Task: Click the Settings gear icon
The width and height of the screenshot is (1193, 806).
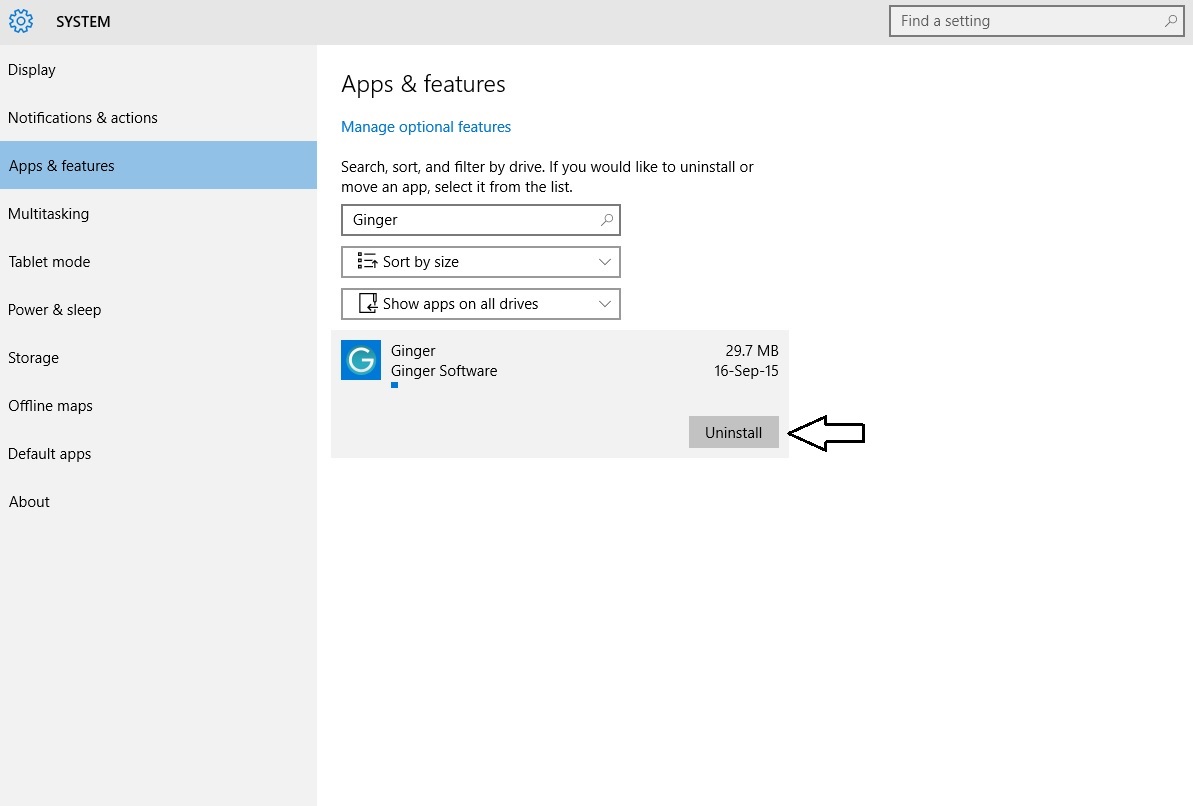Action: pos(21,21)
